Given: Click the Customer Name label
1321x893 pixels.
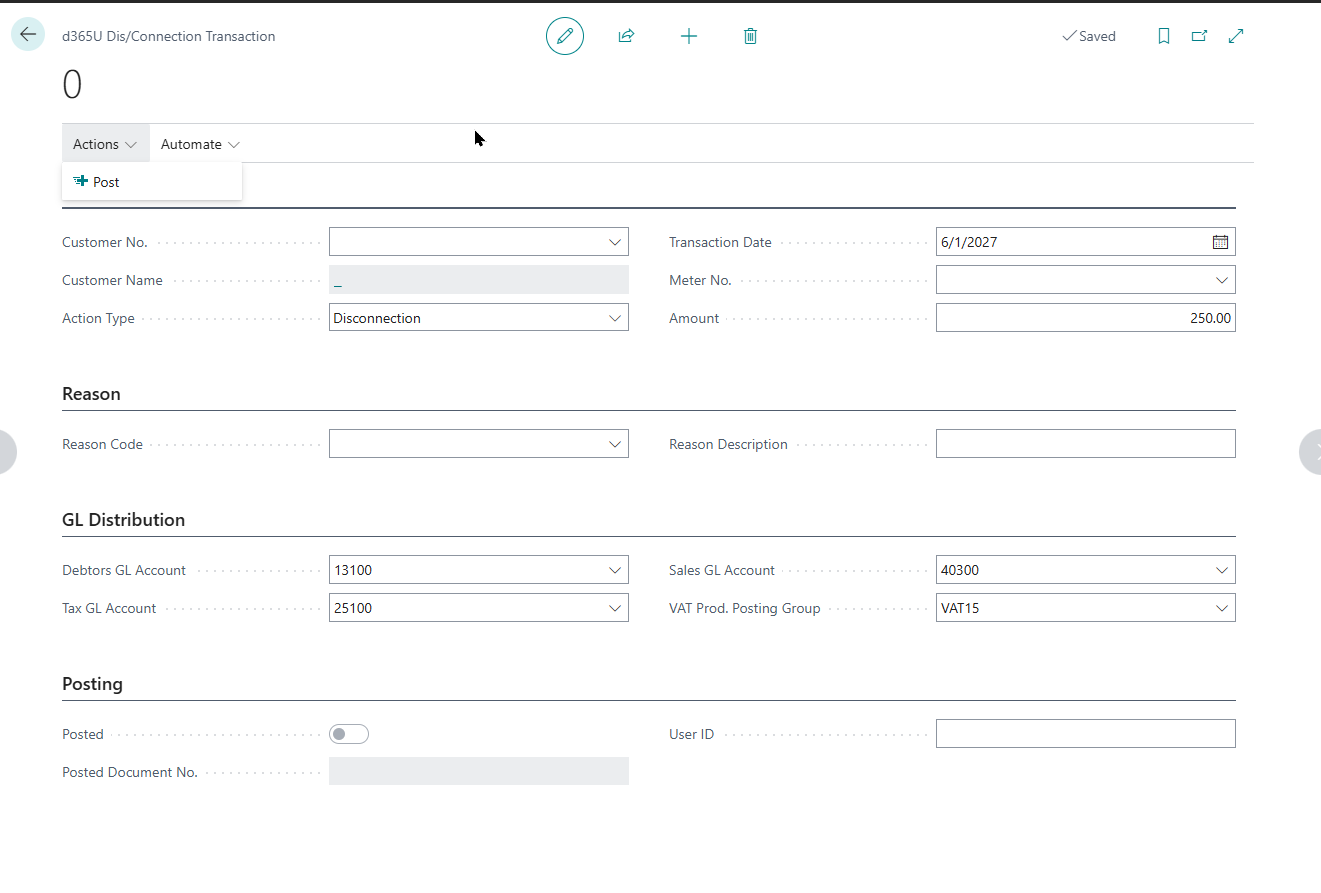Looking at the screenshot, I should [x=112, y=280].
